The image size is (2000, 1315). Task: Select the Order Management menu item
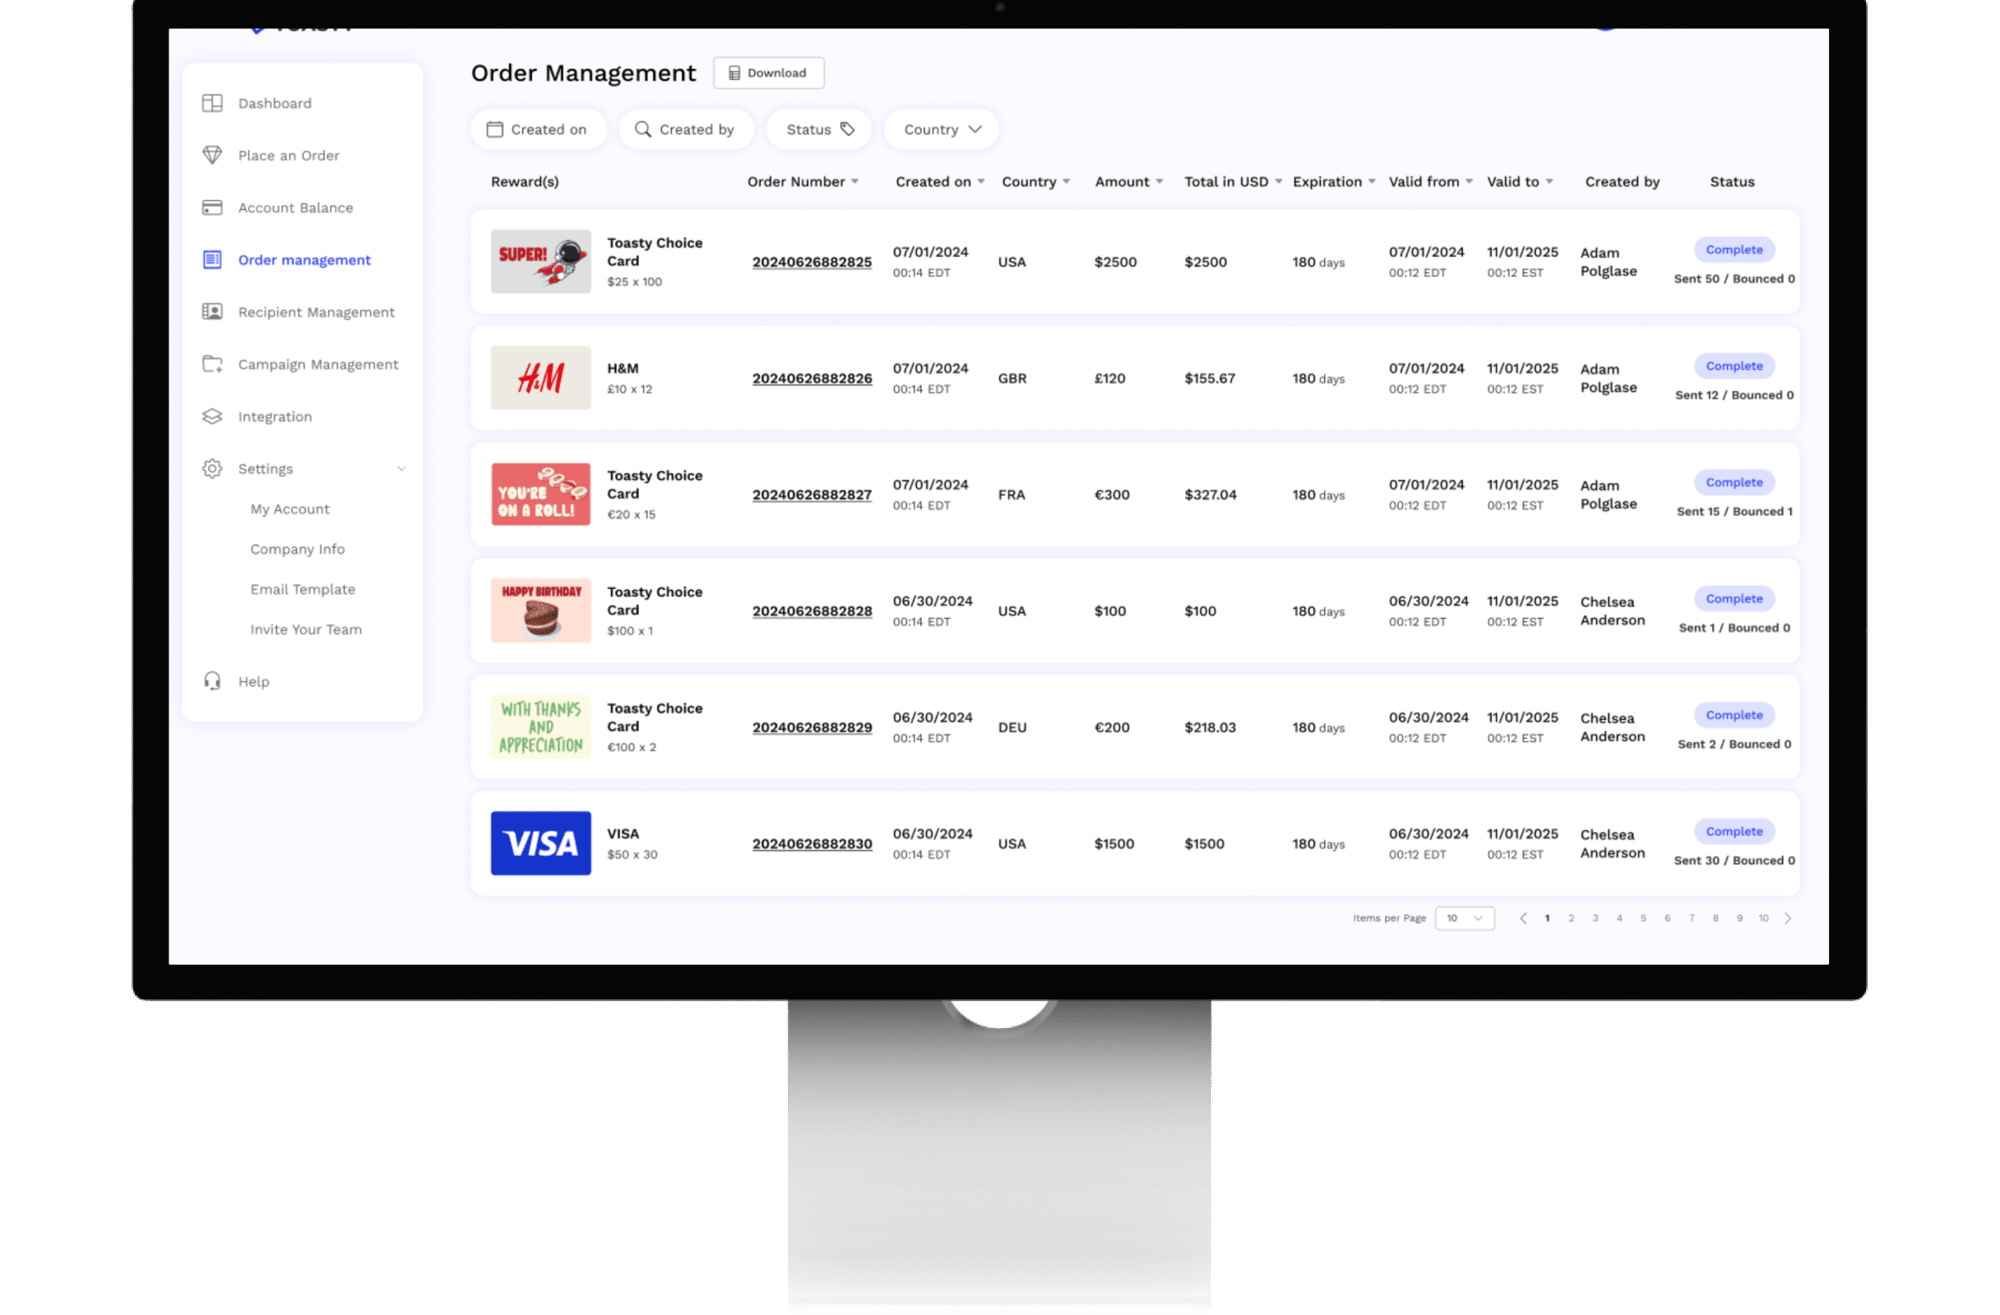[x=304, y=258]
